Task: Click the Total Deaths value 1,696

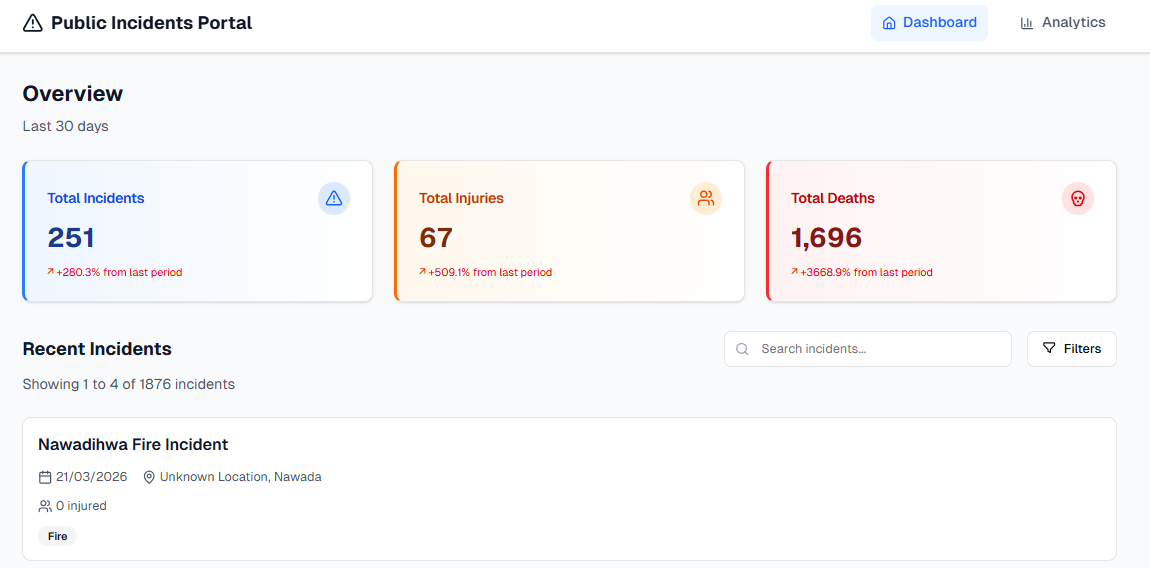Action: (826, 237)
